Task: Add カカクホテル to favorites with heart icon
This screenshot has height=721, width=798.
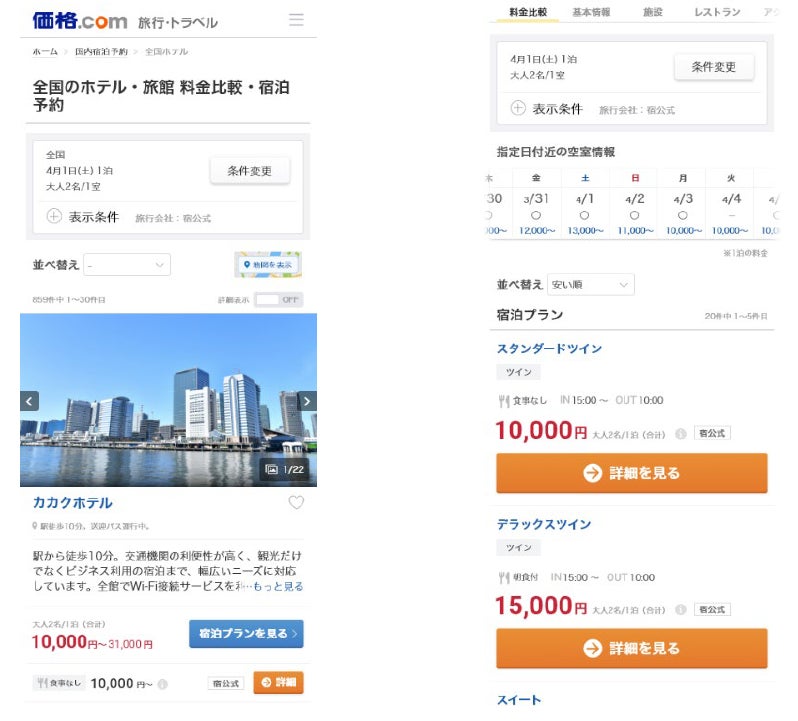Action: click(x=296, y=503)
